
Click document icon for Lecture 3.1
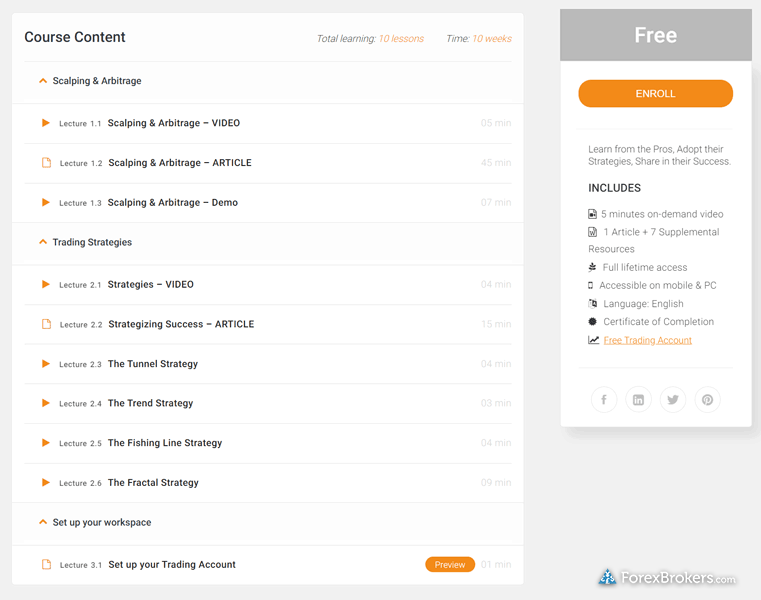46,565
